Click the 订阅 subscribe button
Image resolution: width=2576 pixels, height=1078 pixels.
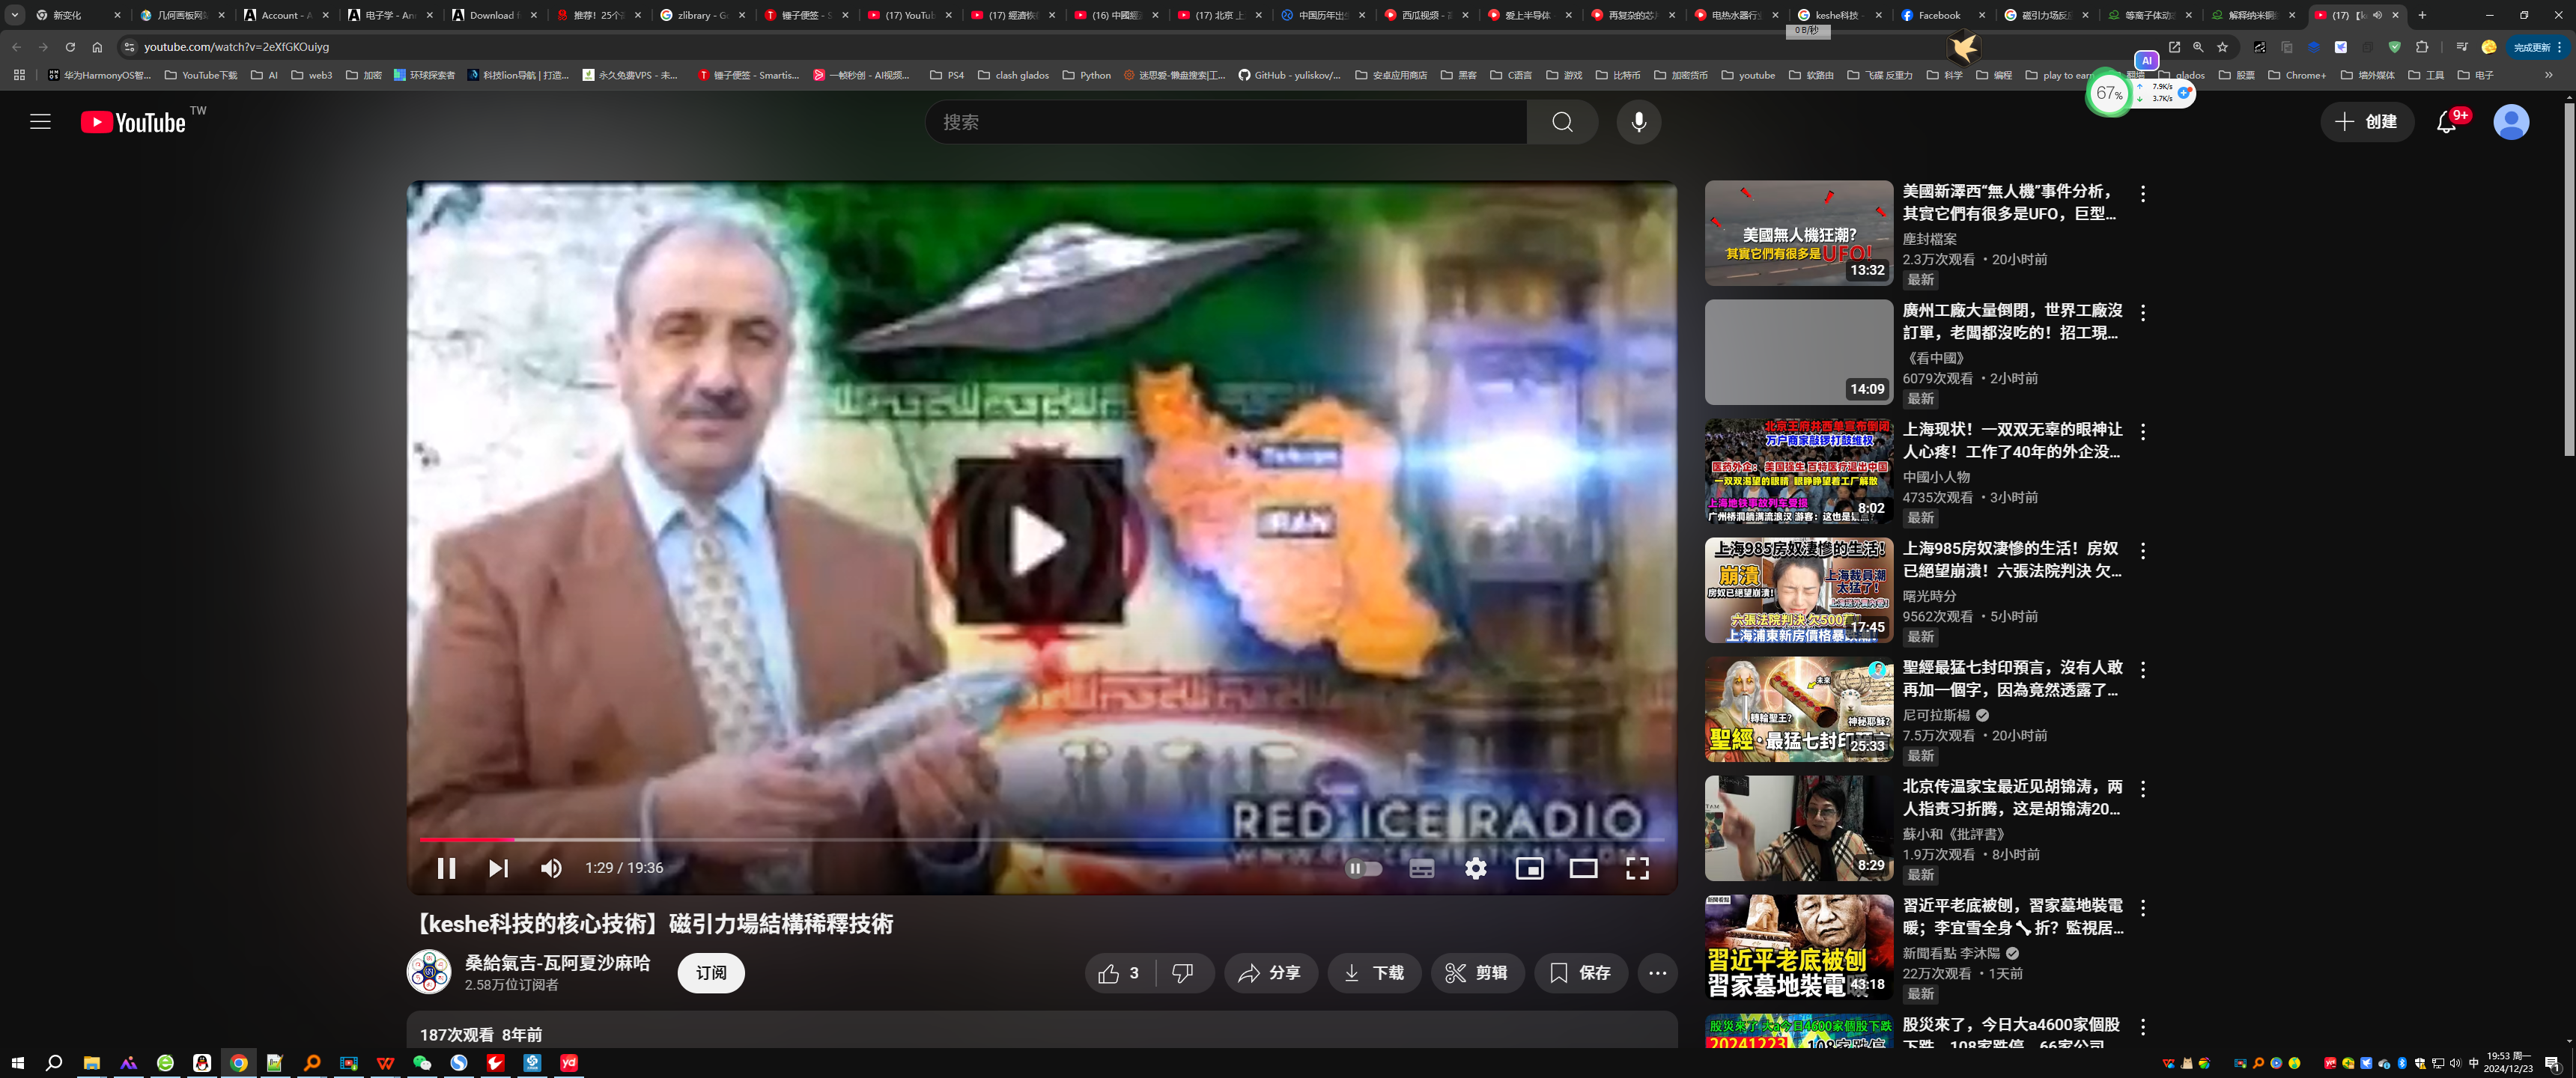coord(710,973)
